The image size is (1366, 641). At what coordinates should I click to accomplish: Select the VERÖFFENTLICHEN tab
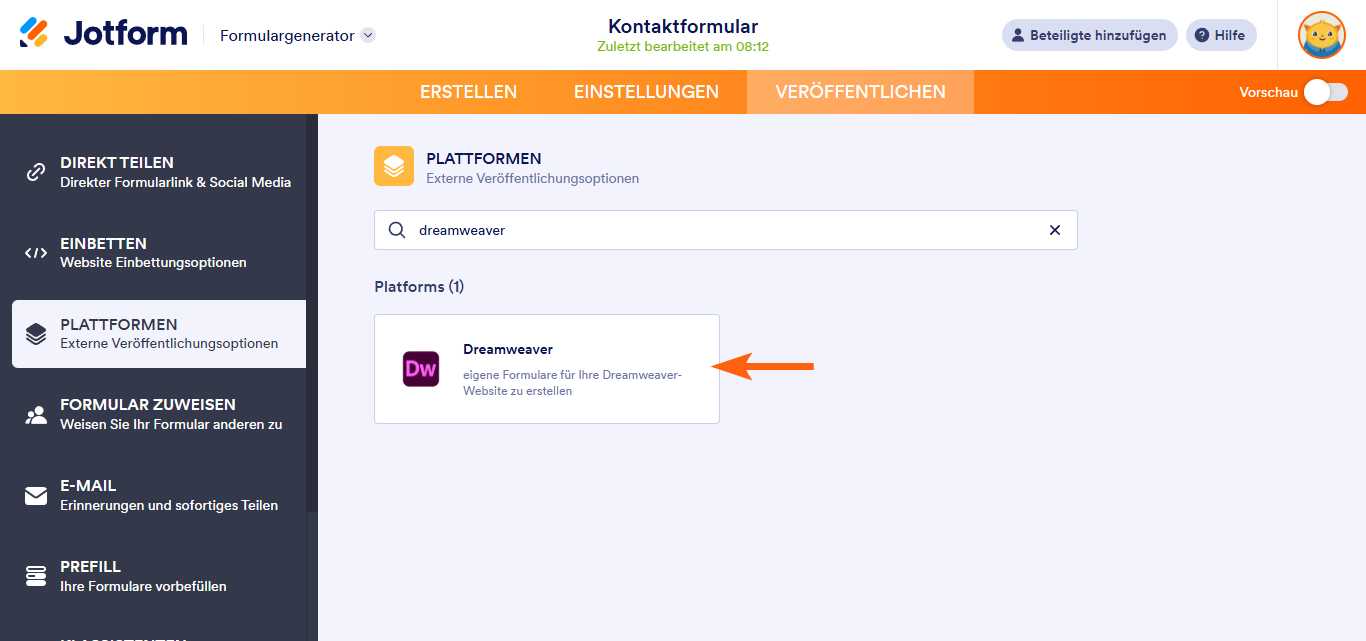[x=860, y=92]
